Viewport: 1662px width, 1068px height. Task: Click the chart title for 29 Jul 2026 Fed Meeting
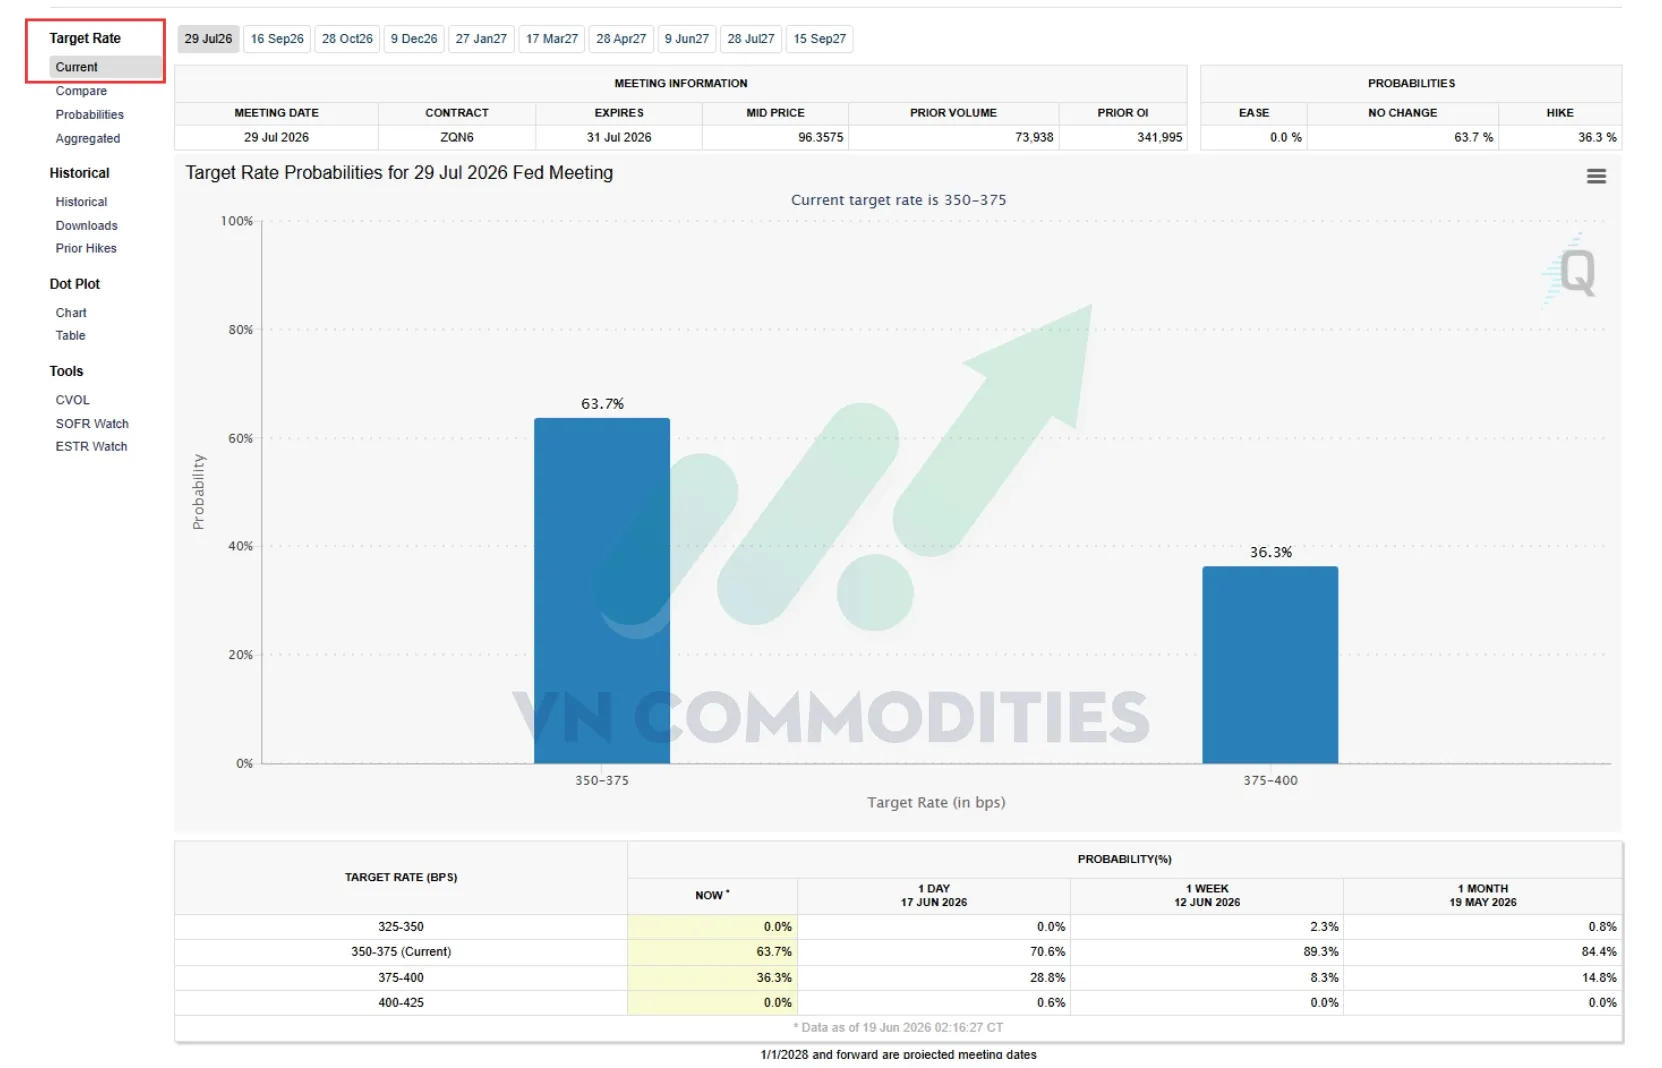(x=399, y=173)
